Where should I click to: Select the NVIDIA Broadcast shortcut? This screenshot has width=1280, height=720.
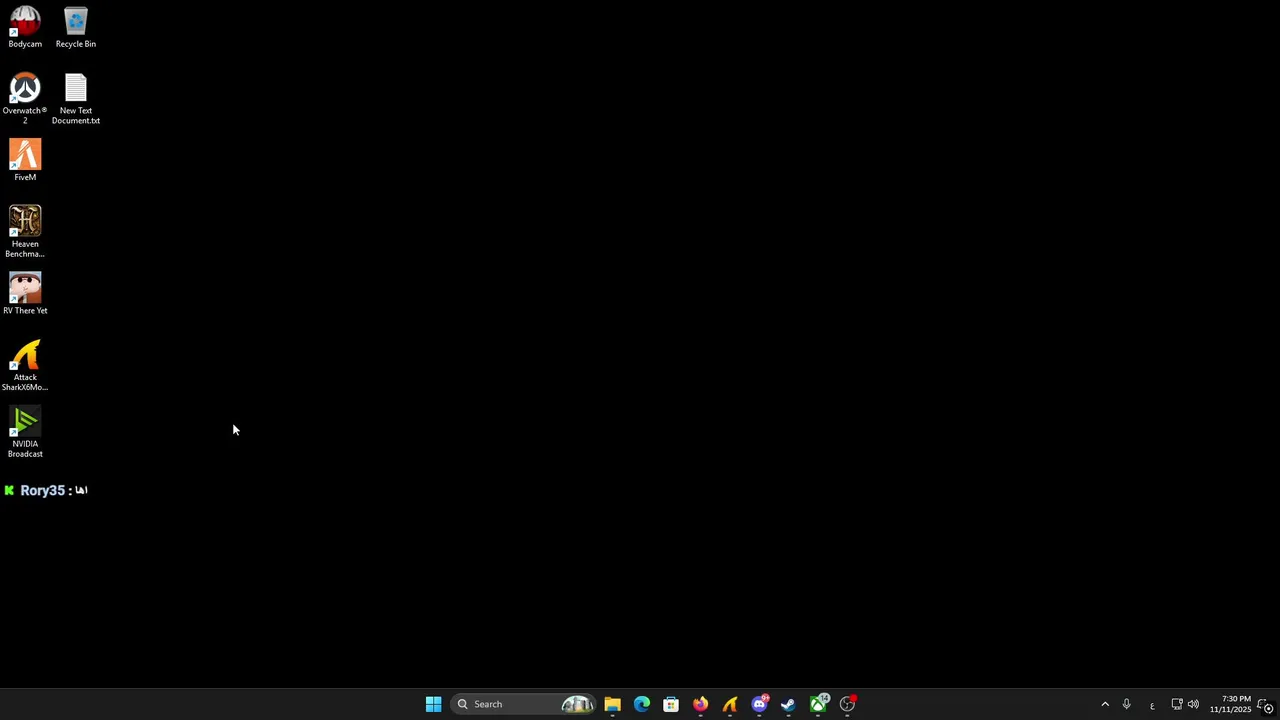coord(25,432)
